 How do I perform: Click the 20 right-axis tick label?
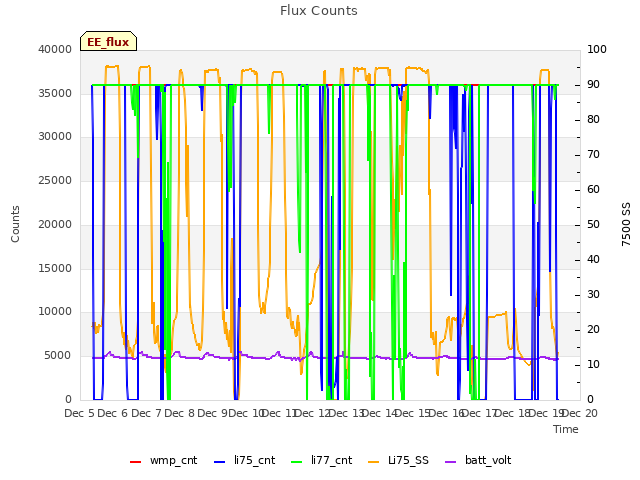click(593, 329)
